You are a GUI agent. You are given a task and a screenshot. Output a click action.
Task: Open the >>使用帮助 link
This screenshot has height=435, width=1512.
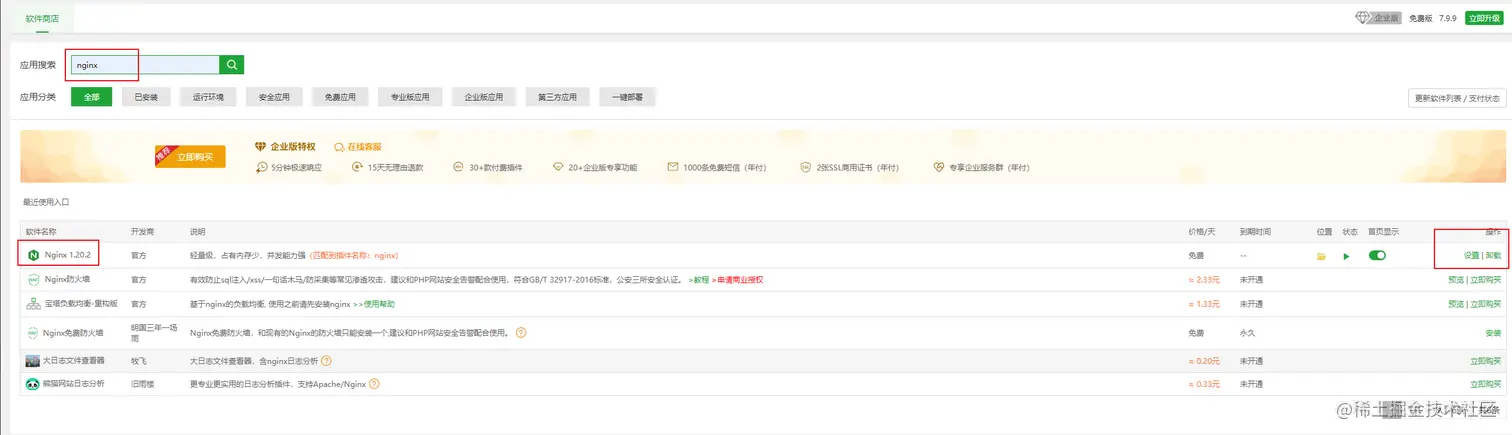click(374, 304)
